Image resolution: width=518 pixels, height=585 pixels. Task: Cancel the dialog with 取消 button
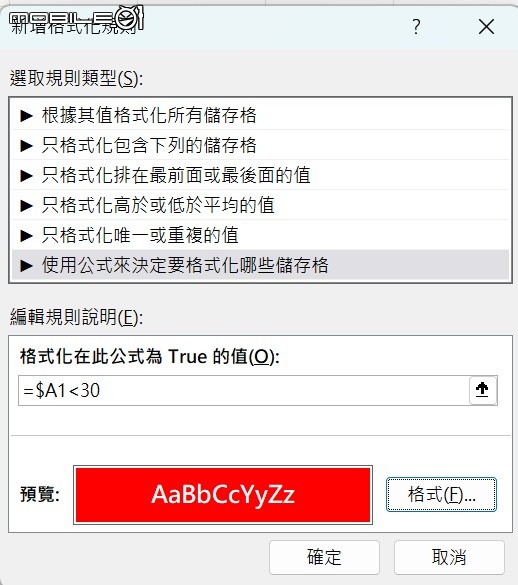click(449, 557)
